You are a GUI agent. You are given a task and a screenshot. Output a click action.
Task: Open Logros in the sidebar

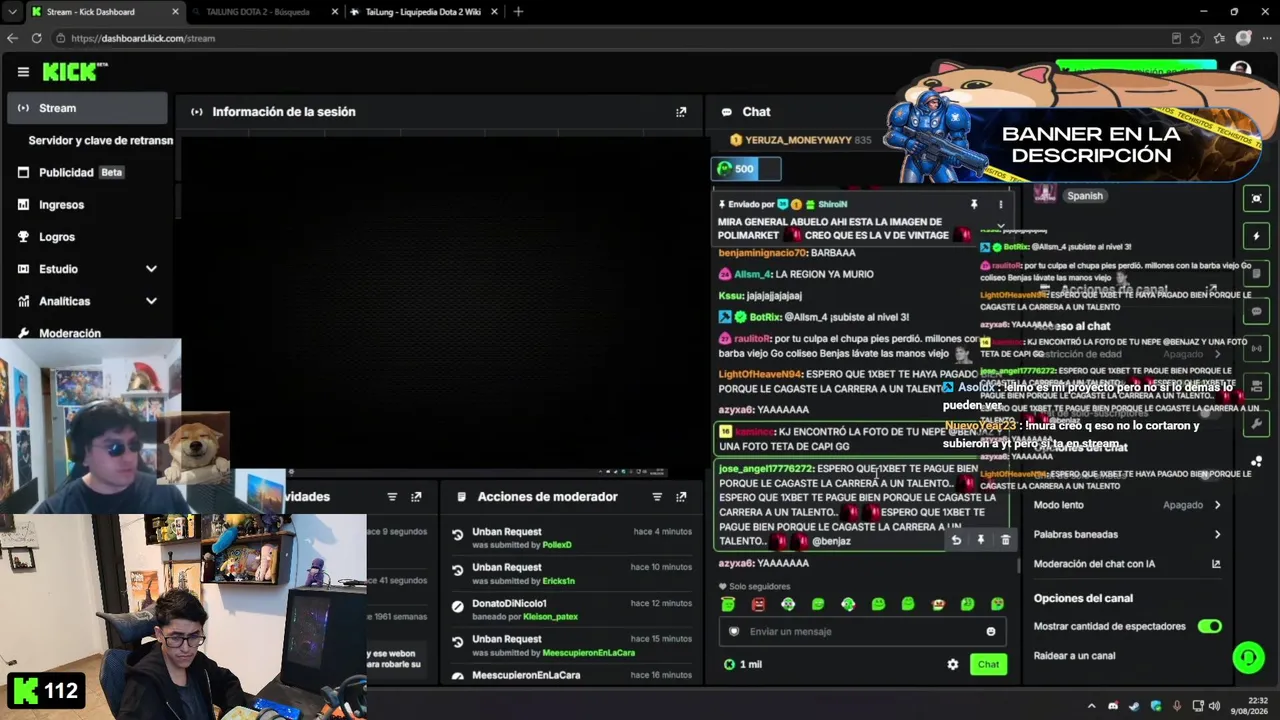pyautogui.click(x=87, y=237)
